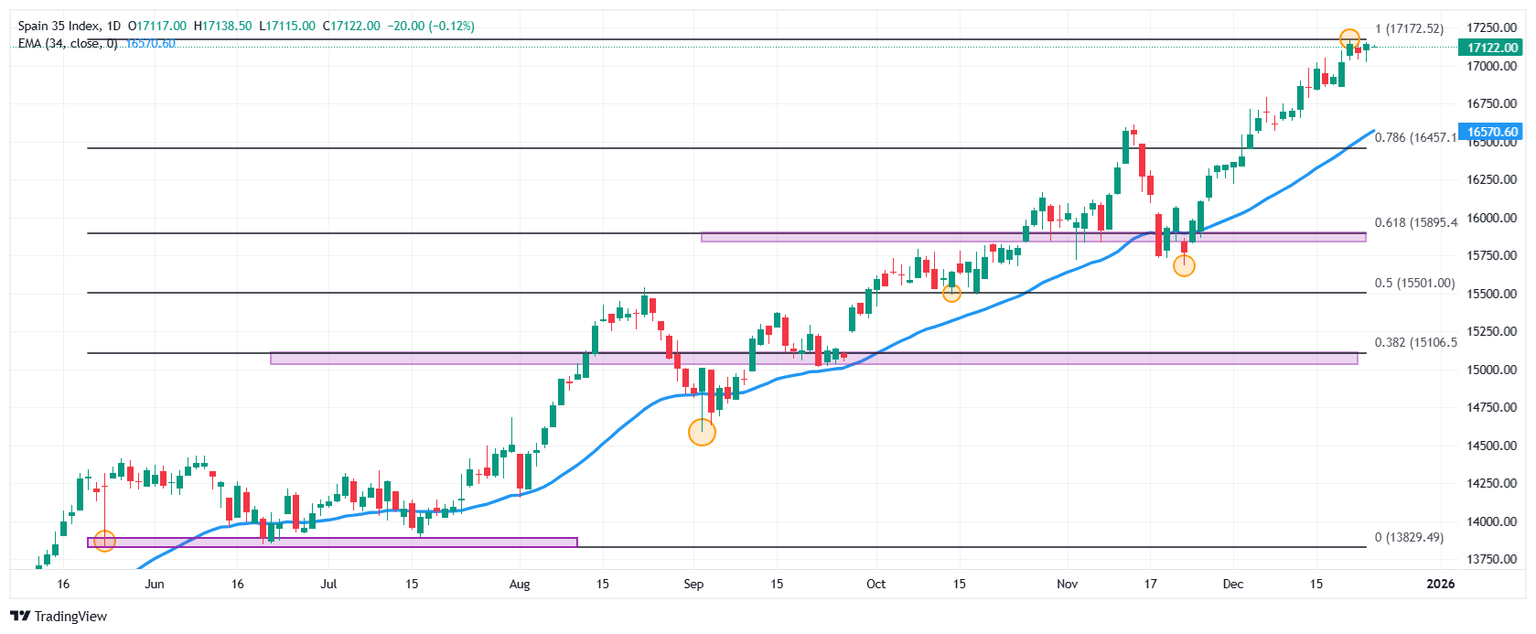Select the orange circle on the May wick
The image size is (1536, 634).
(x=104, y=540)
